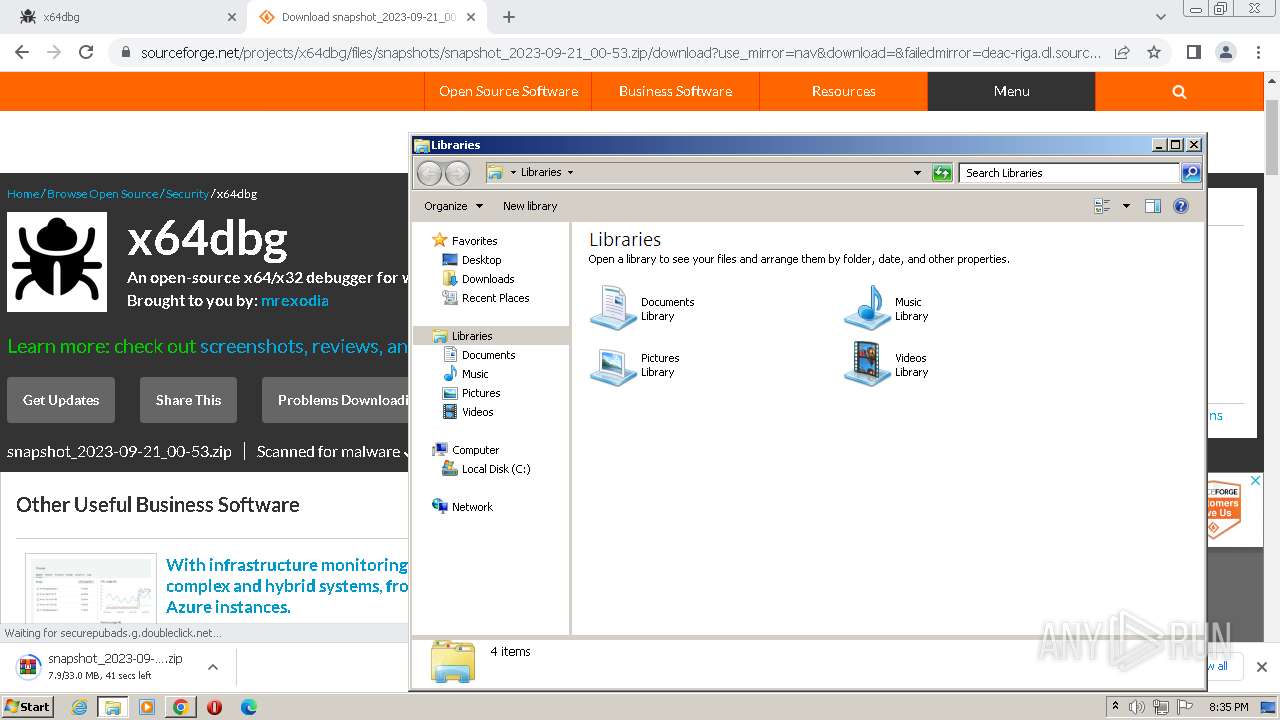This screenshot has width=1280, height=720.
Task: Open Business Software menu item
Action: 675,91
